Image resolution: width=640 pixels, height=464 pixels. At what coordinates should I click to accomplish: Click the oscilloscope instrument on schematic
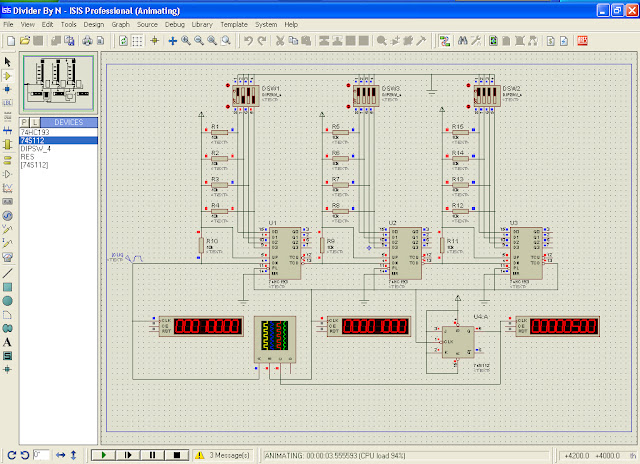pos(275,340)
